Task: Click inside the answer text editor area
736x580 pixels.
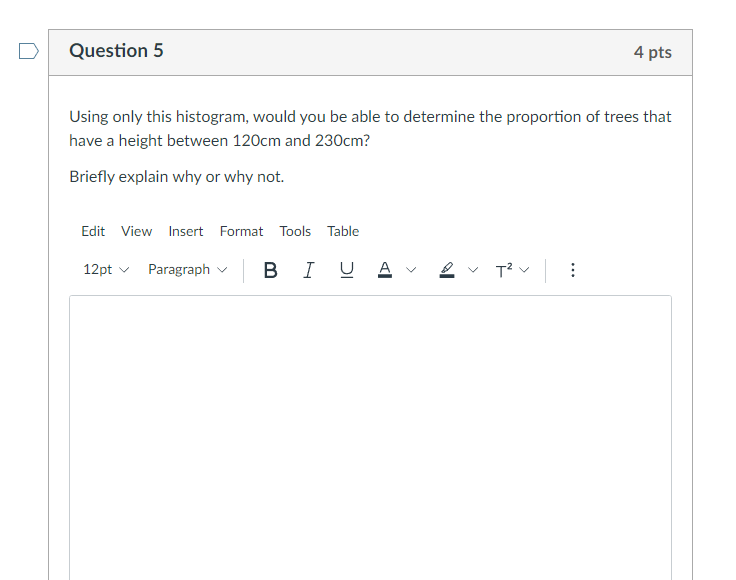Action: click(370, 436)
